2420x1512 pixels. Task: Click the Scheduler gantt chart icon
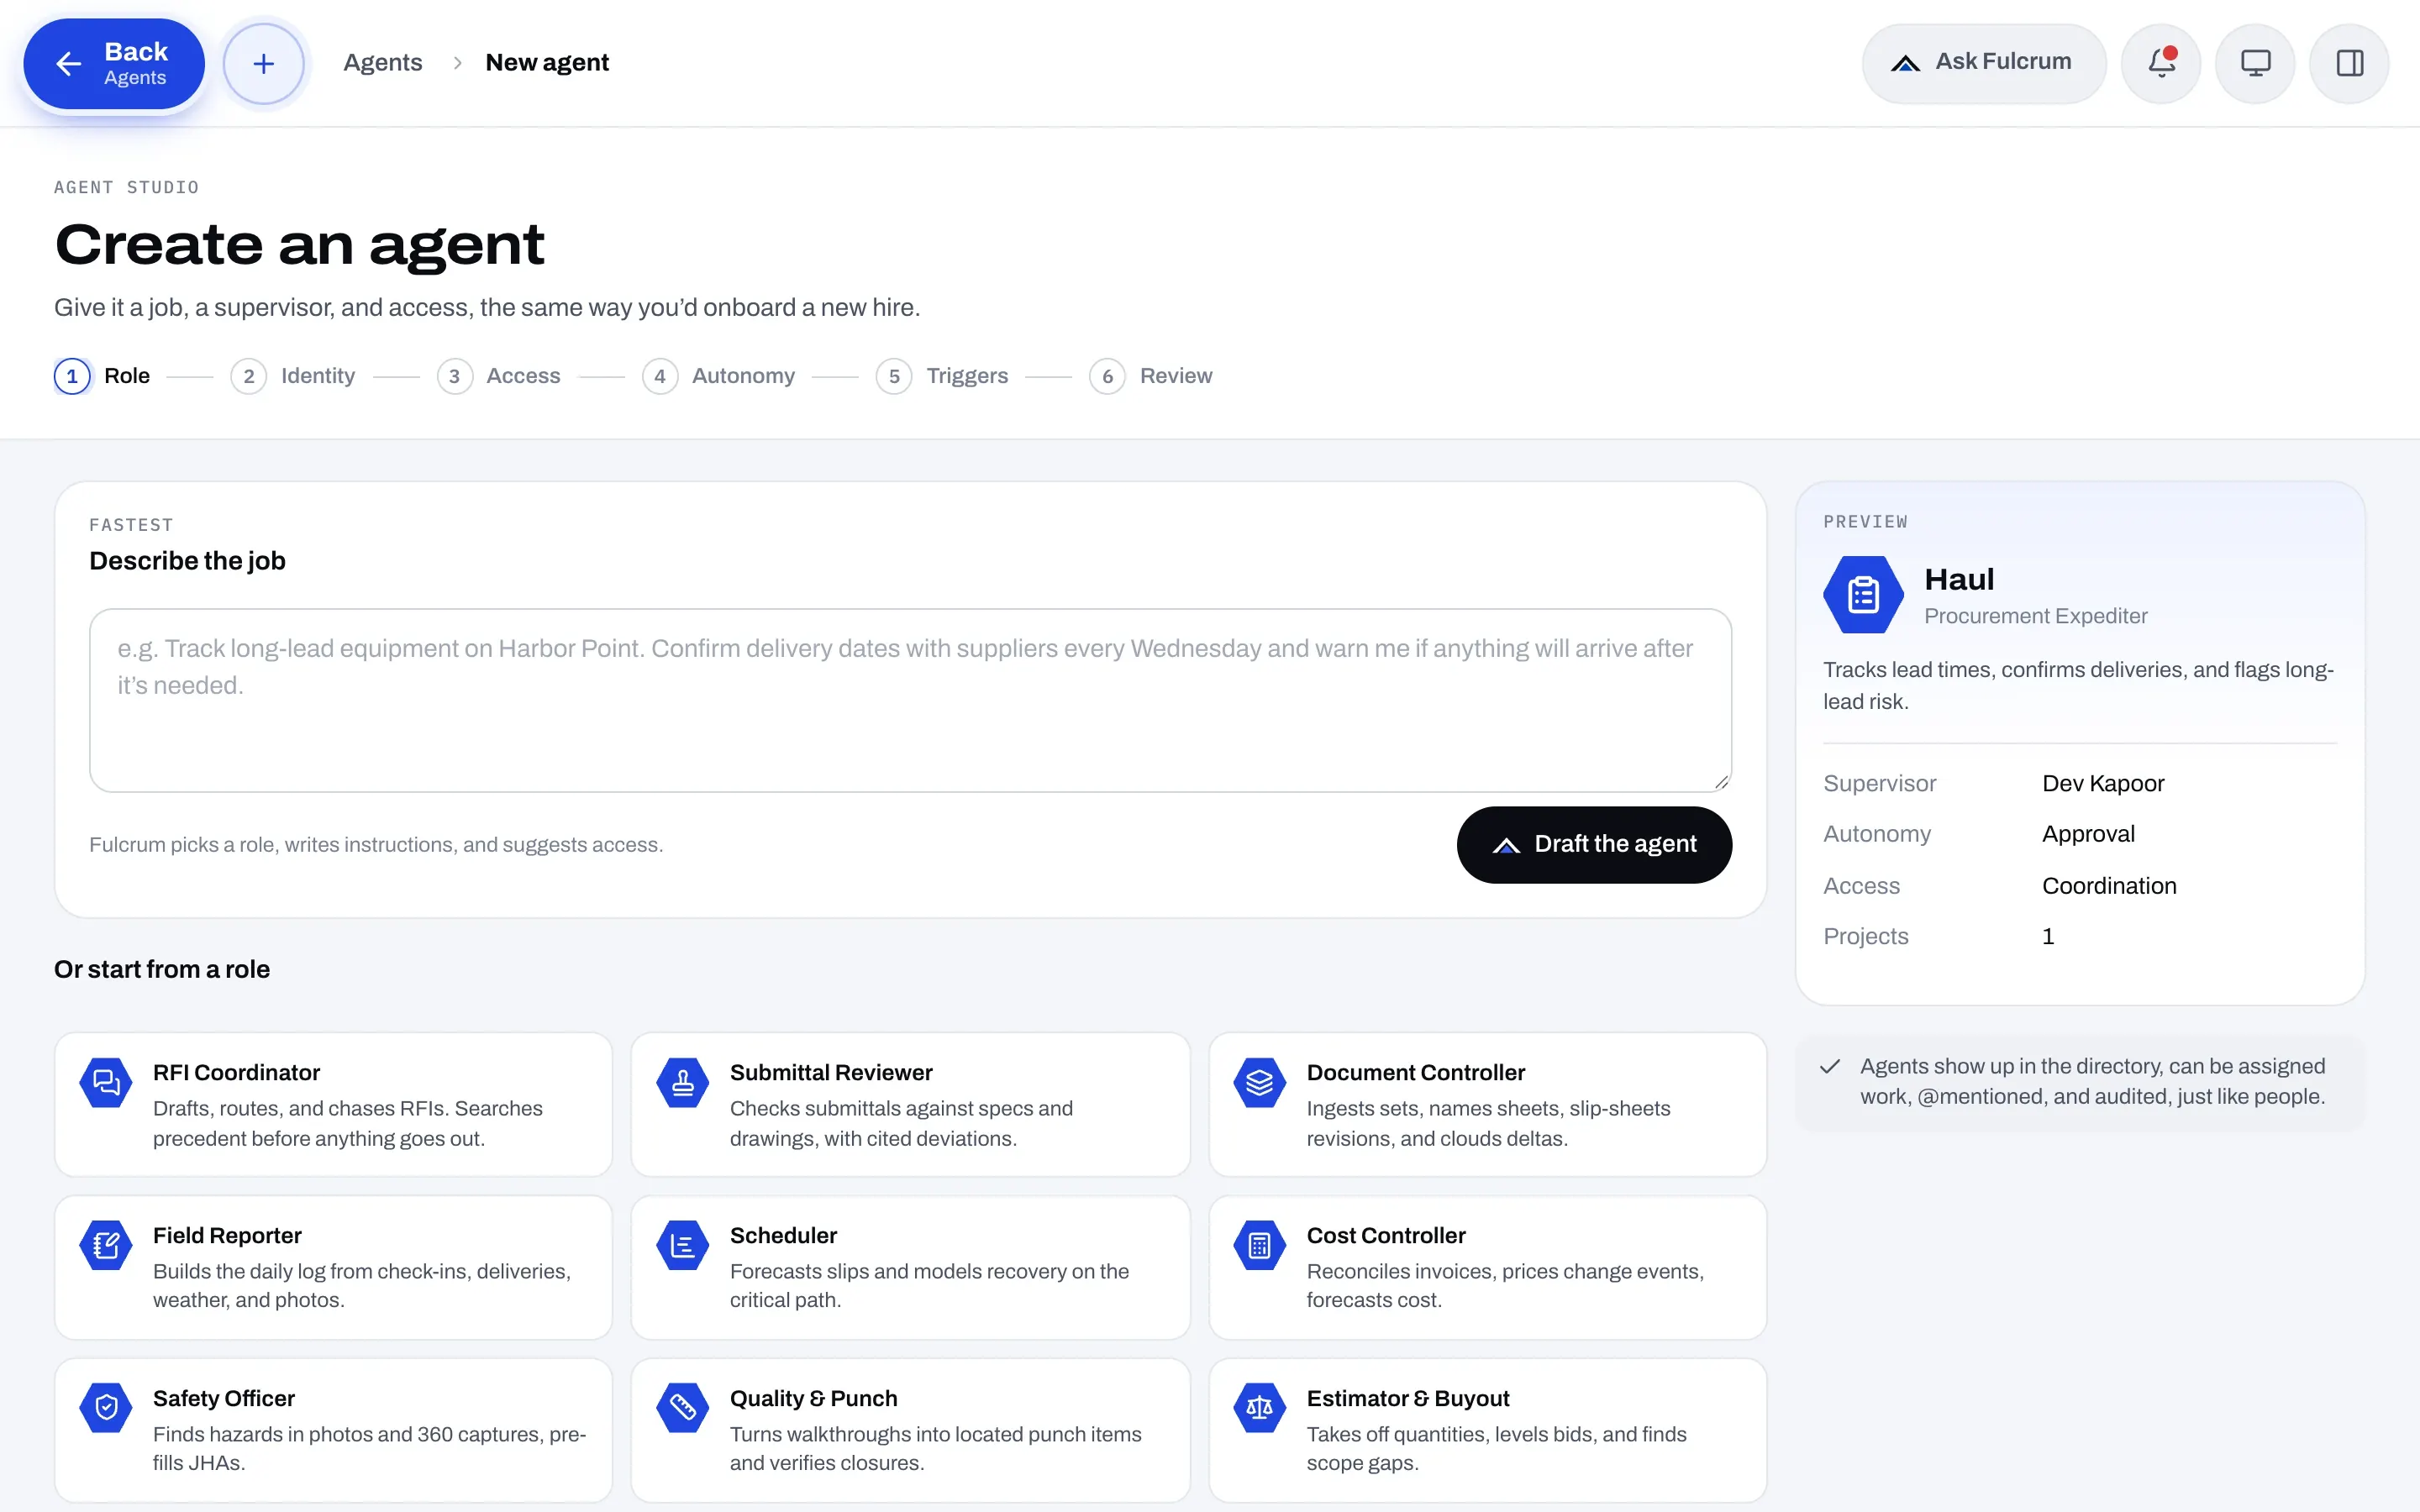tap(683, 1245)
